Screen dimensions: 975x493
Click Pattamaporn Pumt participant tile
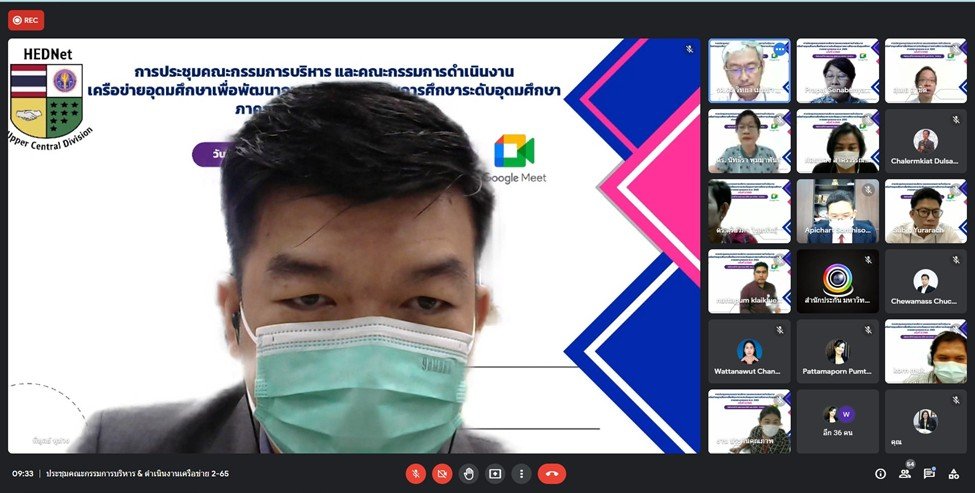(838, 352)
